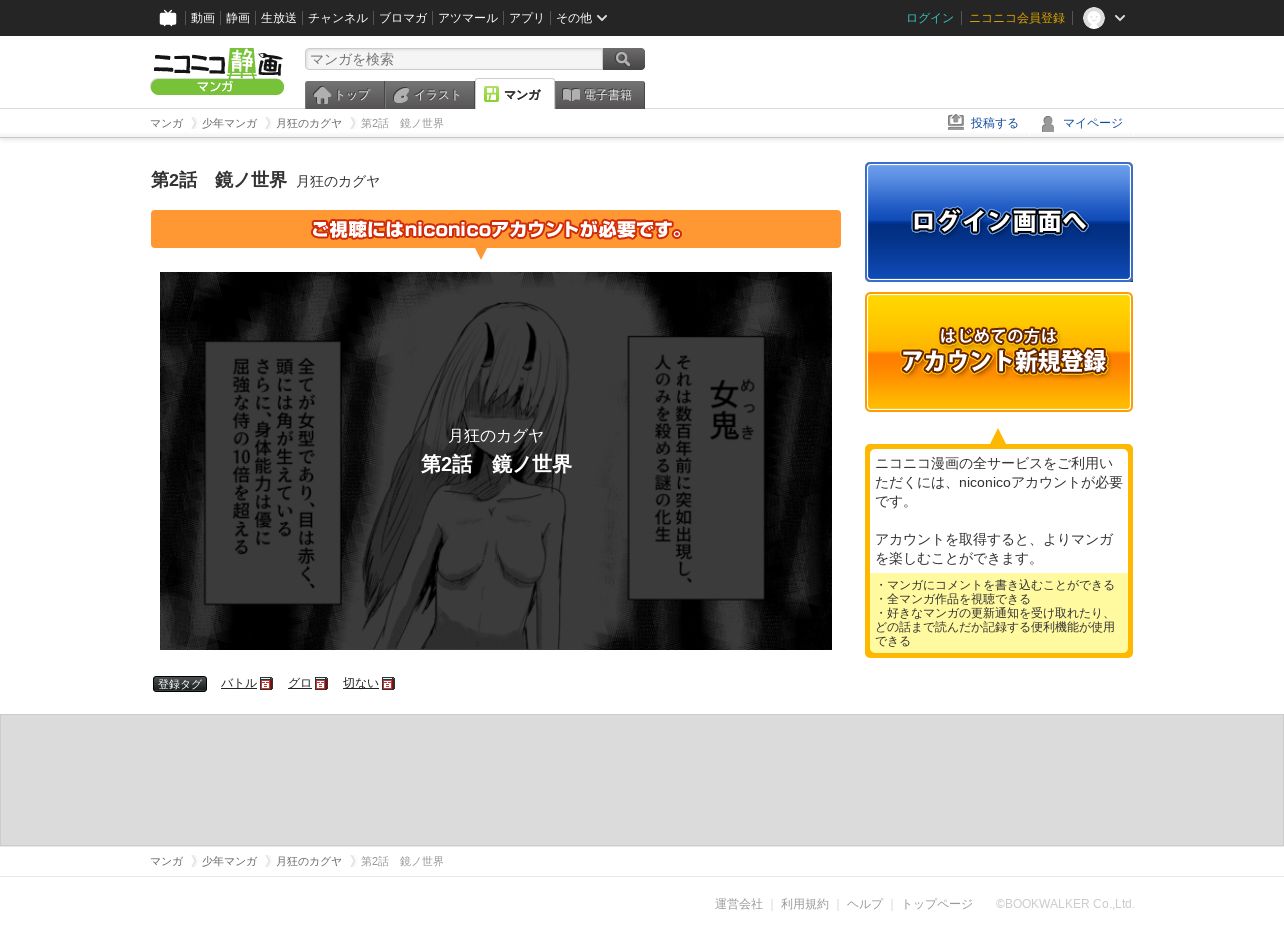Click the orange niconicoアカウントが必要です banner
Image resolution: width=1284 pixels, height=931 pixels.
496,229
